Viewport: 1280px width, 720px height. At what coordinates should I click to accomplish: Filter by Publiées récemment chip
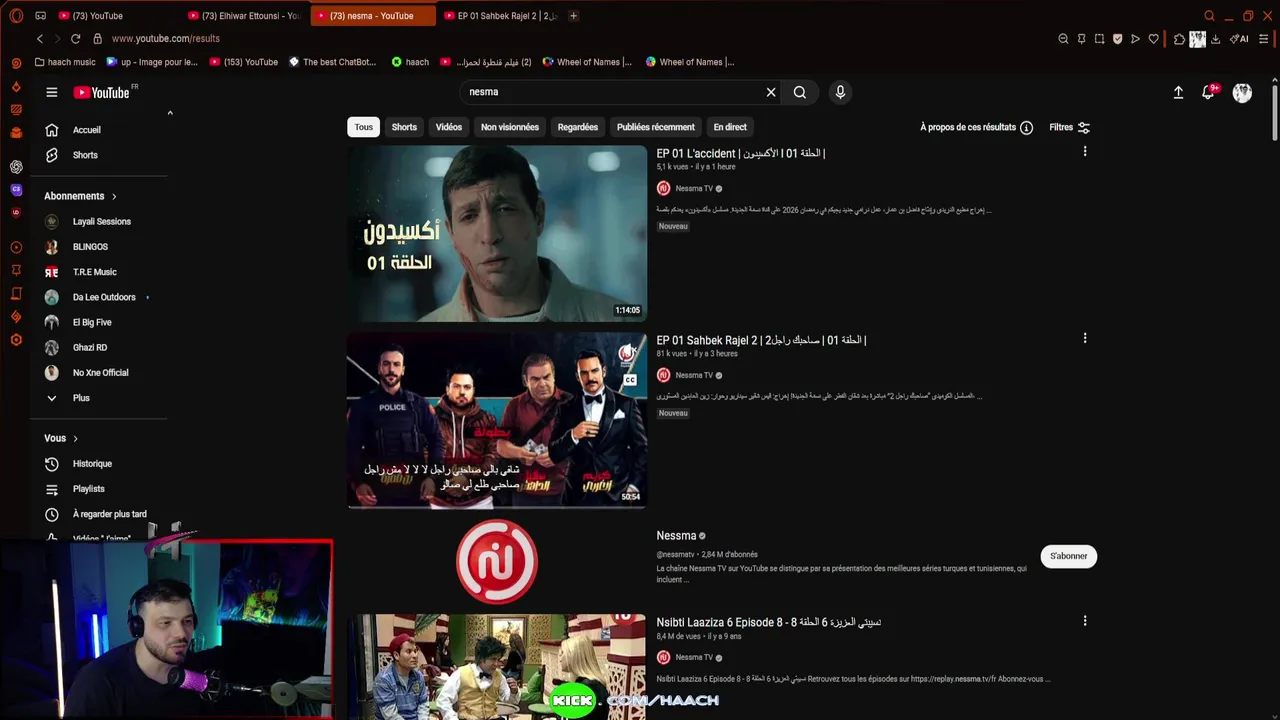pos(656,127)
